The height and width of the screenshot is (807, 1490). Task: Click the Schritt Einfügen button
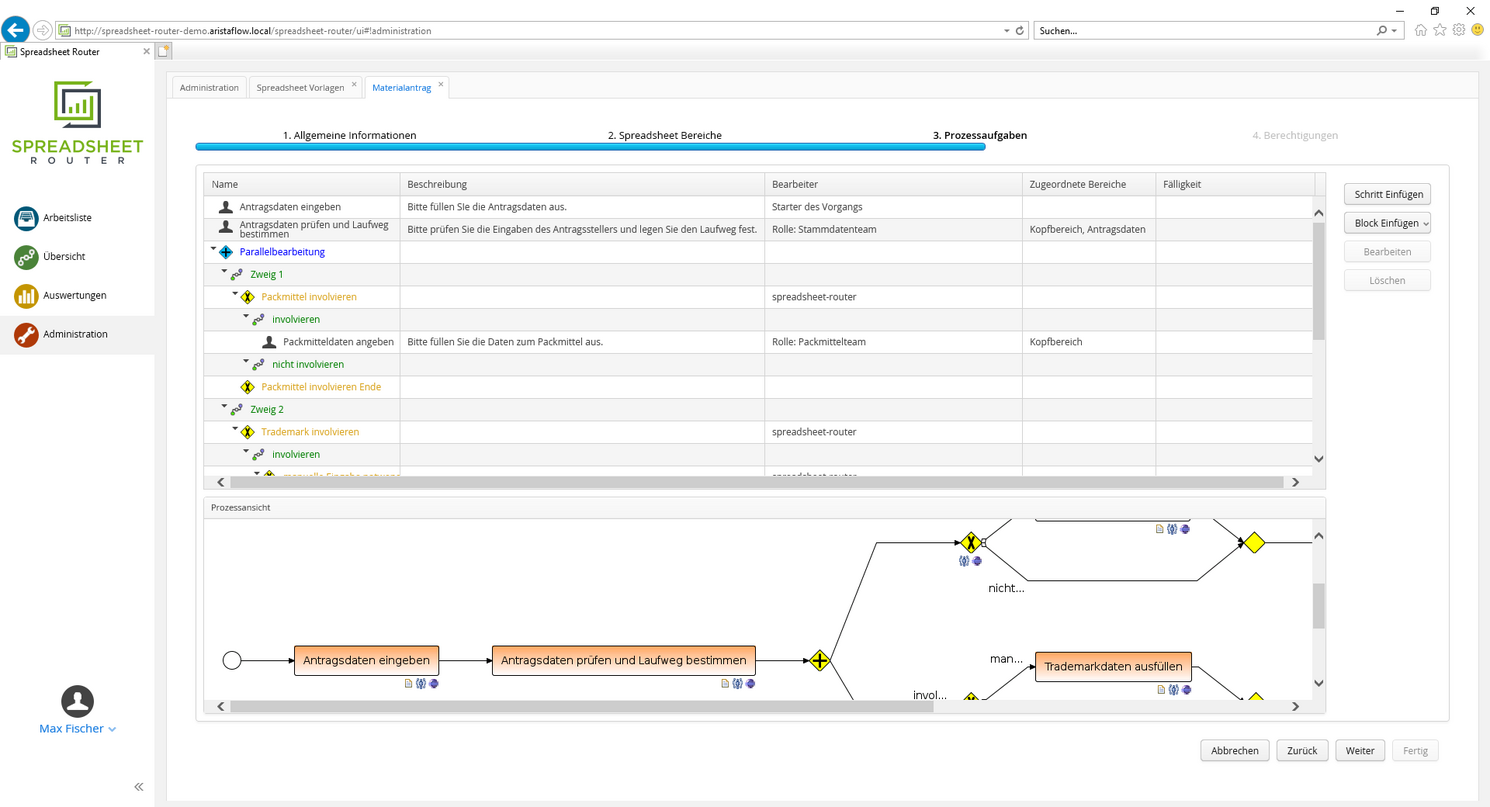(1387, 194)
